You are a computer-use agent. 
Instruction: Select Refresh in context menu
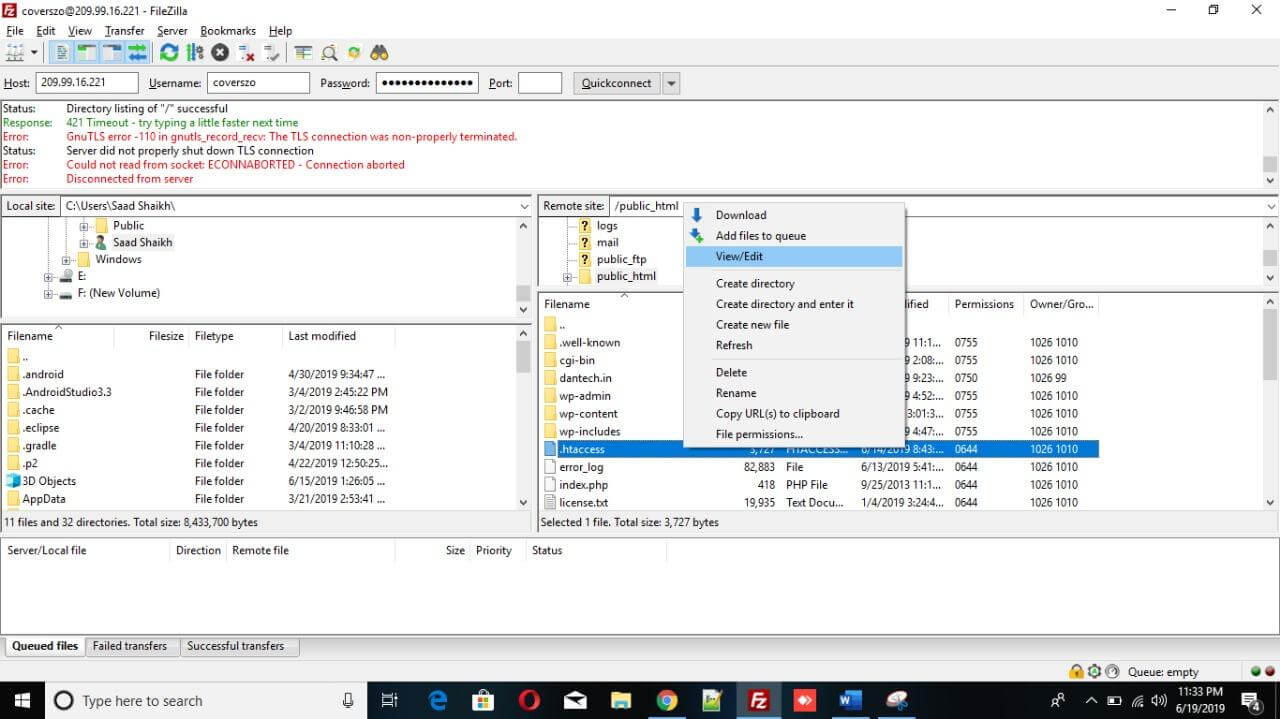click(x=794, y=345)
